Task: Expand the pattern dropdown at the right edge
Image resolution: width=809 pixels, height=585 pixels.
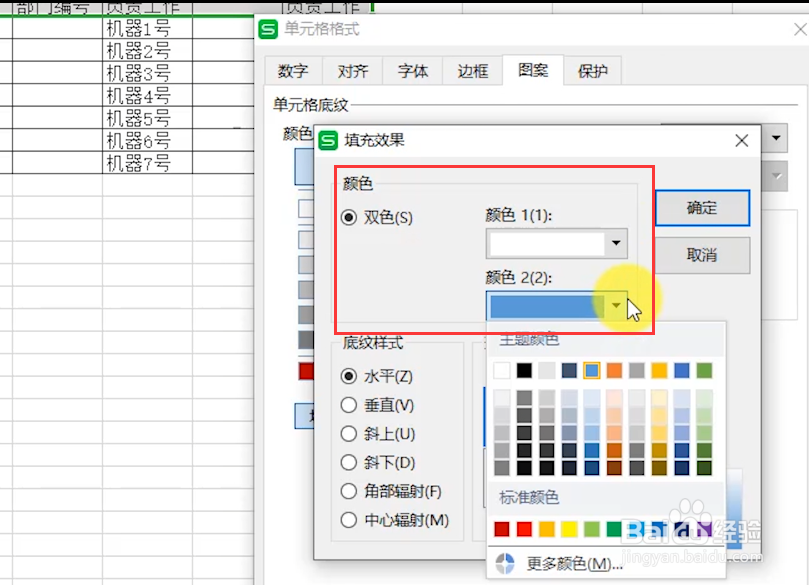Action: (777, 176)
